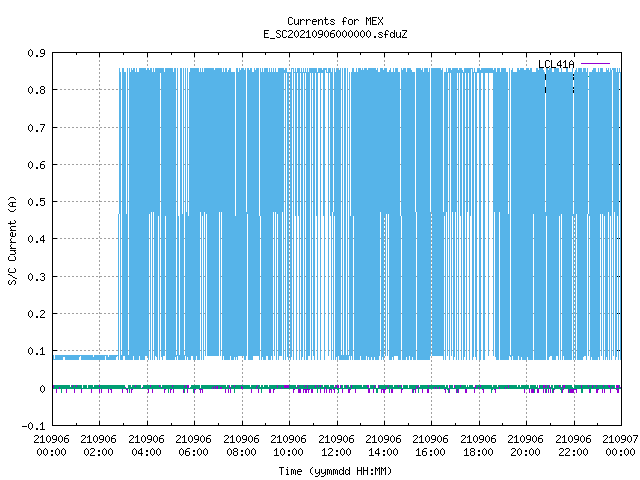Click the 210906 12:00 time tick label

336,445
